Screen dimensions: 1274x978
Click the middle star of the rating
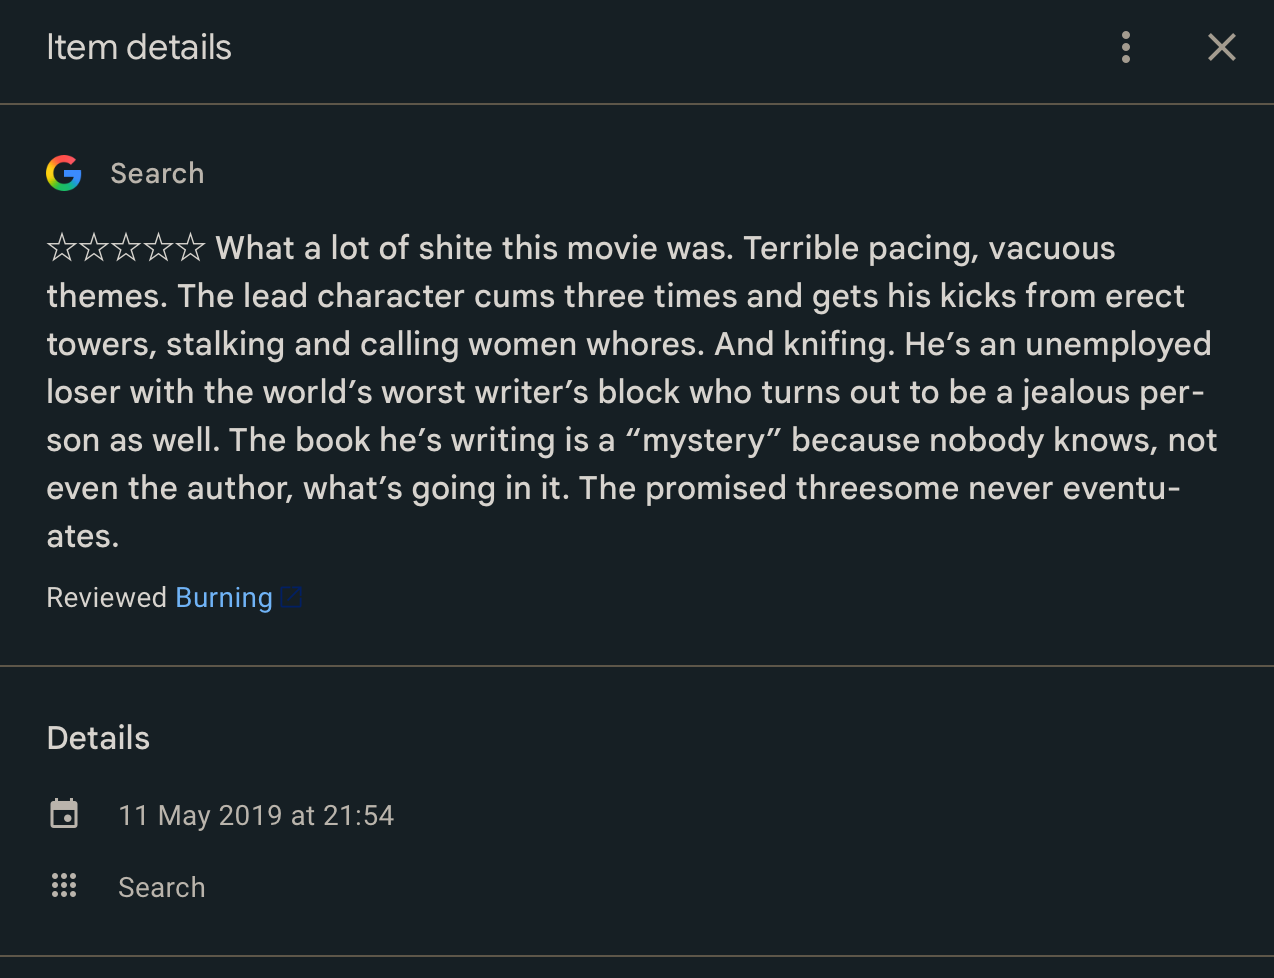point(126,247)
